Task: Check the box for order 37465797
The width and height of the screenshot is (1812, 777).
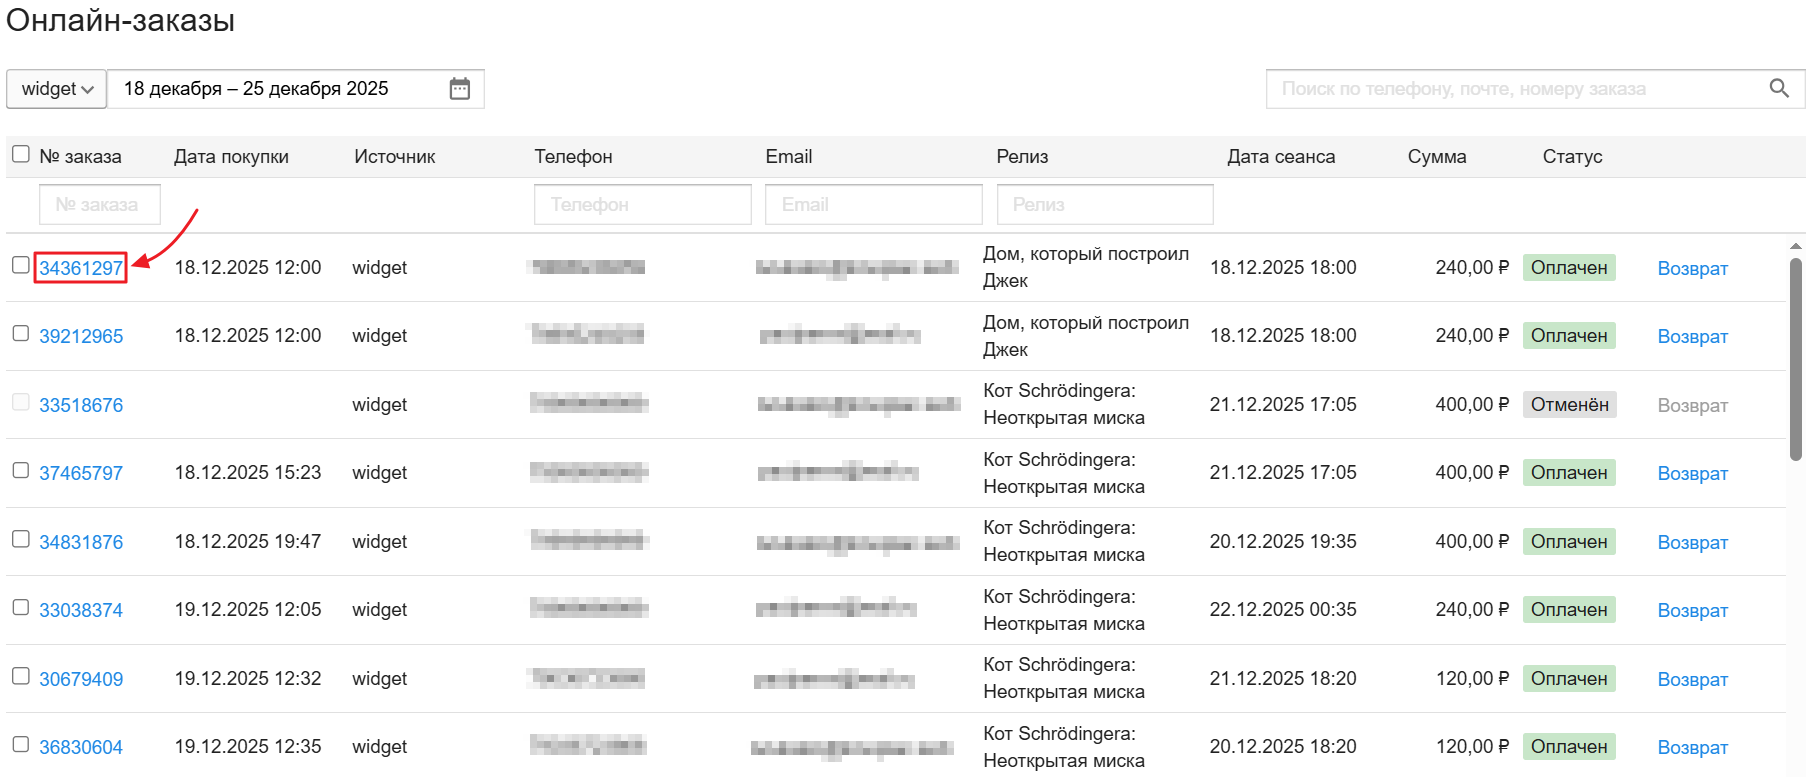Action: coord(21,470)
